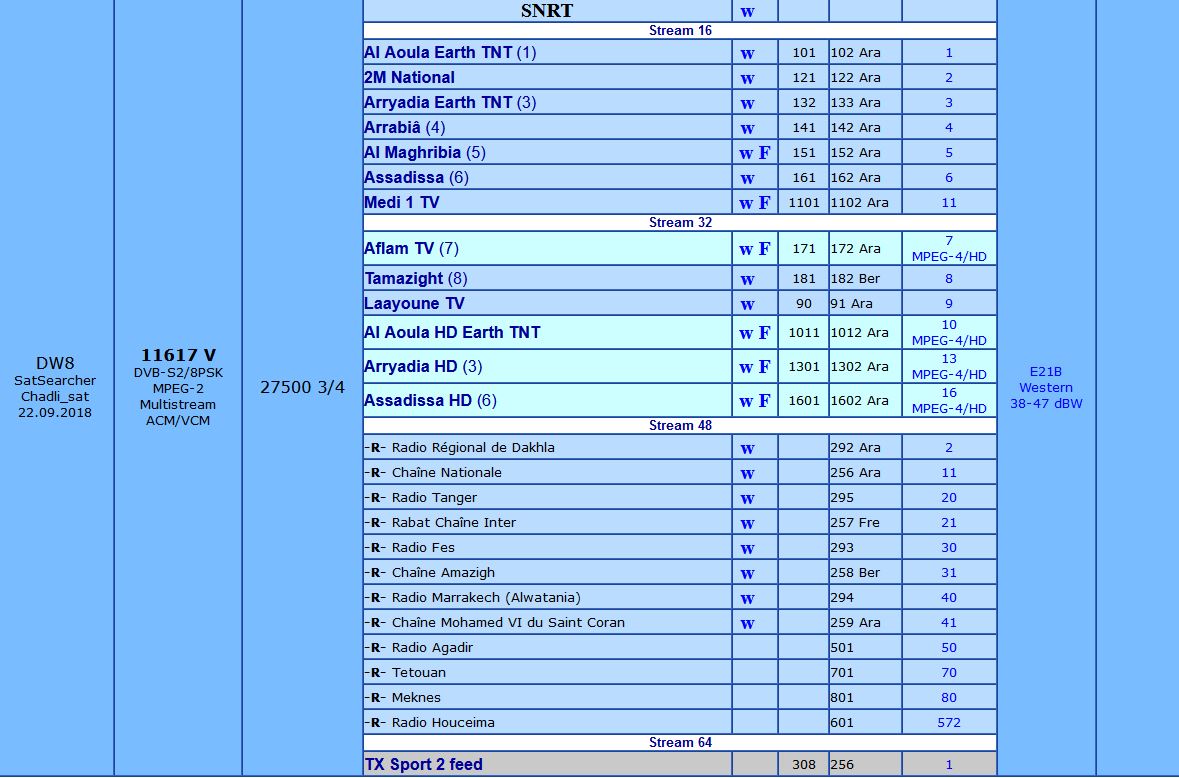Click the 7 MPEG-4/HD link for Aflam TV
Screen dimensions: 1179x778
tap(949, 249)
